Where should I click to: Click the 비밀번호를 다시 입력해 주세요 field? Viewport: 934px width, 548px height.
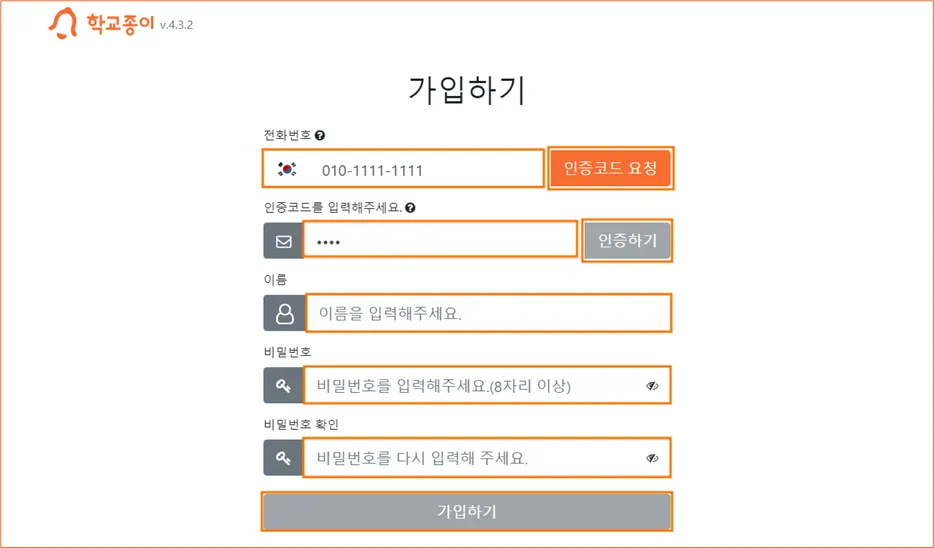pyautogui.click(x=470, y=458)
